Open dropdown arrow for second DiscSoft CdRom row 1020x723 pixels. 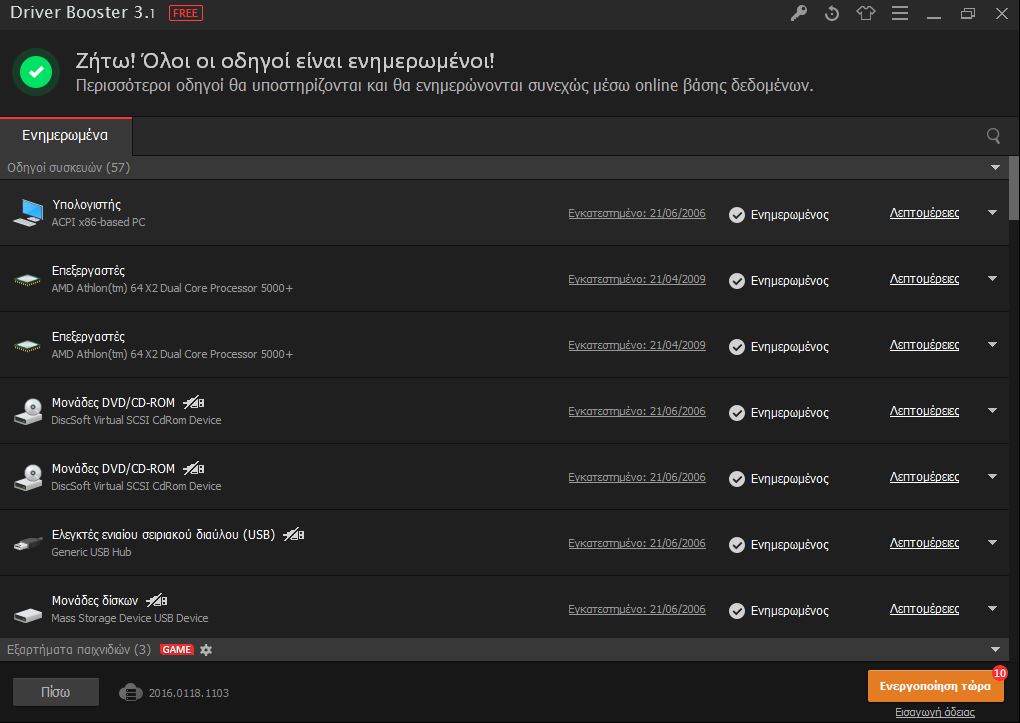pyautogui.click(x=992, y=476)
